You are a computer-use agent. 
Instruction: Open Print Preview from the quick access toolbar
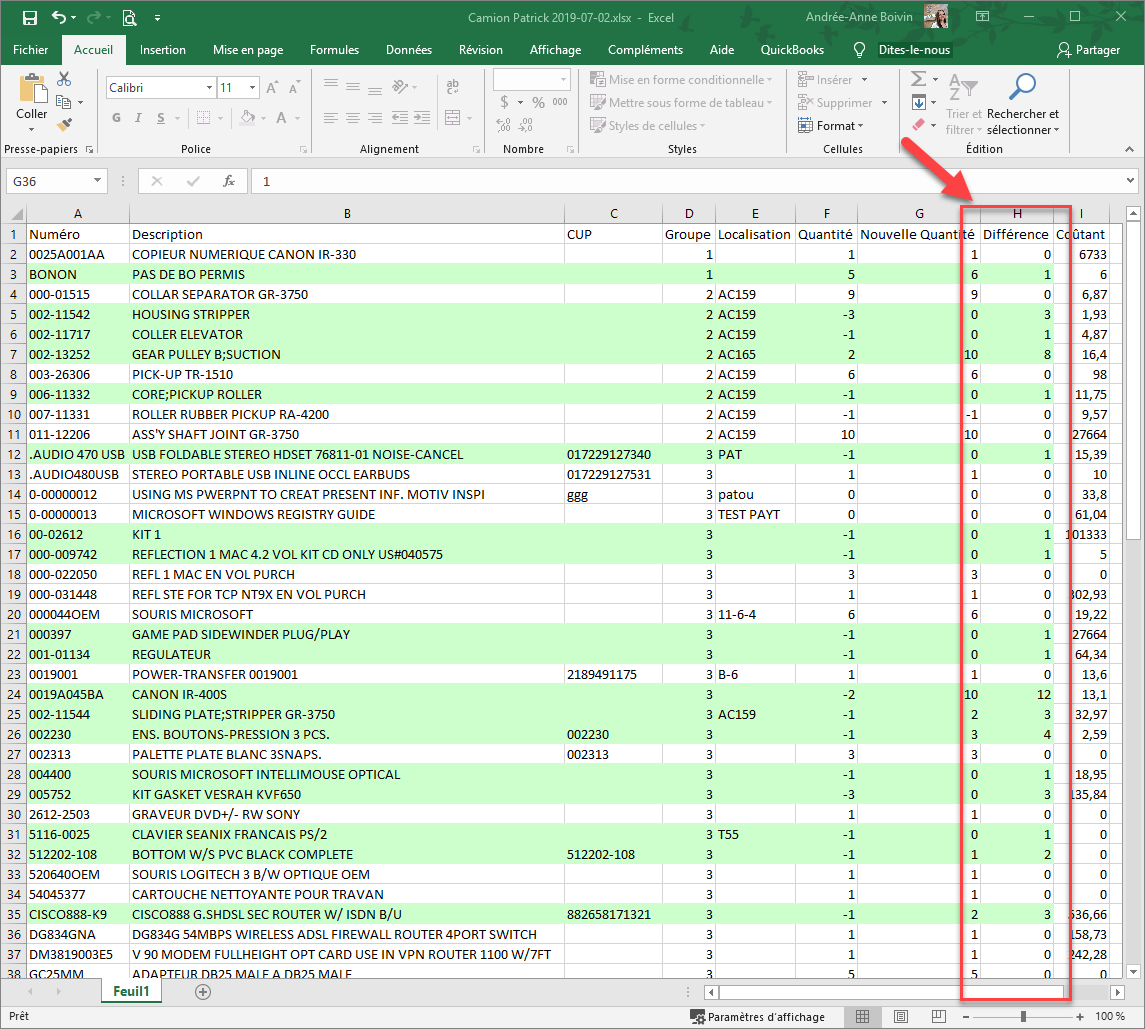[x=129, y=17]
